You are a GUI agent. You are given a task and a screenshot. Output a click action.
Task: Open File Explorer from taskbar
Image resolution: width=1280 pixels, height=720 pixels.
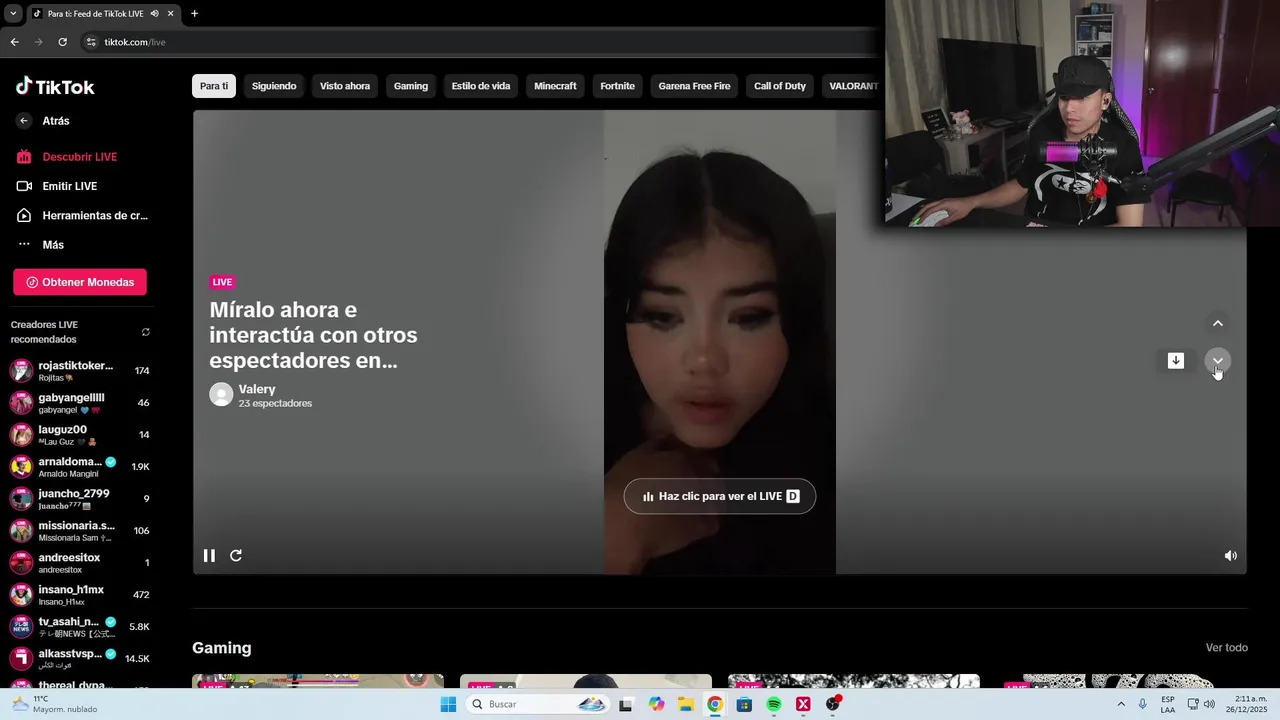coord(686,704)
